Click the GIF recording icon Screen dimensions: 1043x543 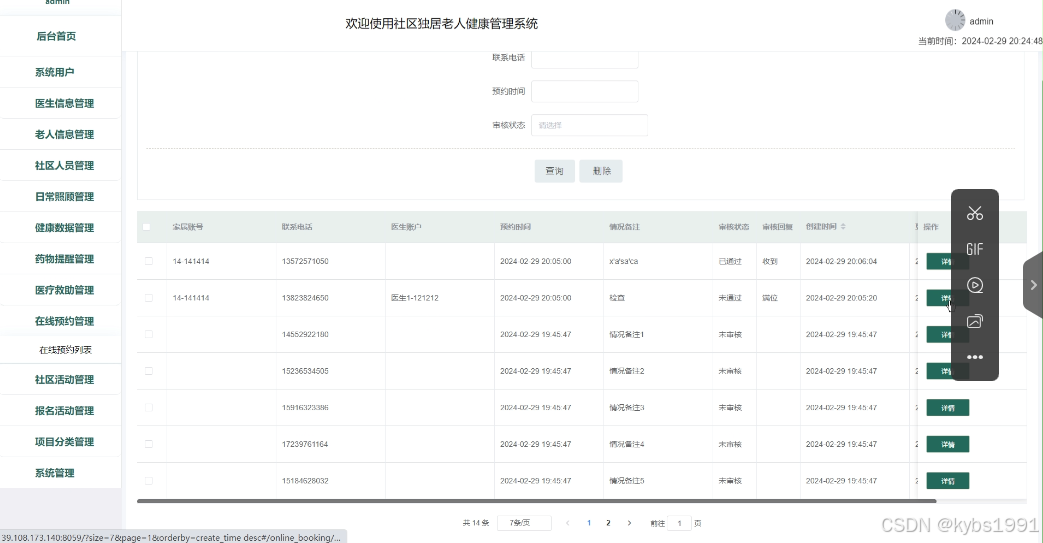tap(974, 250)
